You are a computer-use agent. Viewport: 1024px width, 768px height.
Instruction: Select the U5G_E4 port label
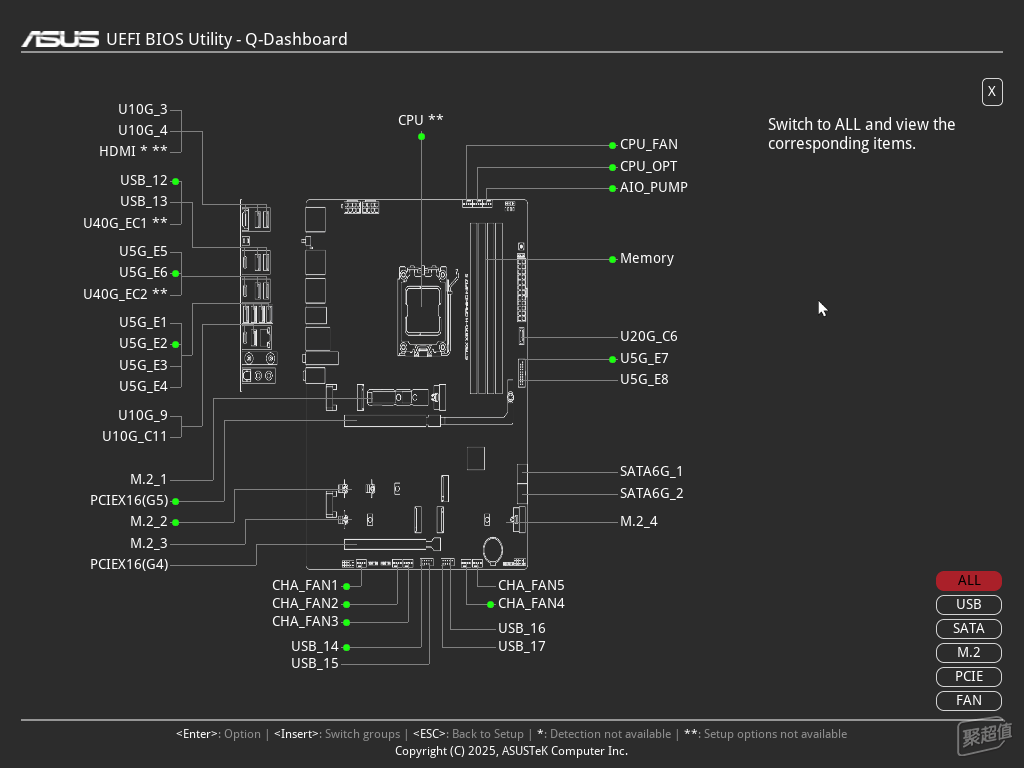(143, 387)
